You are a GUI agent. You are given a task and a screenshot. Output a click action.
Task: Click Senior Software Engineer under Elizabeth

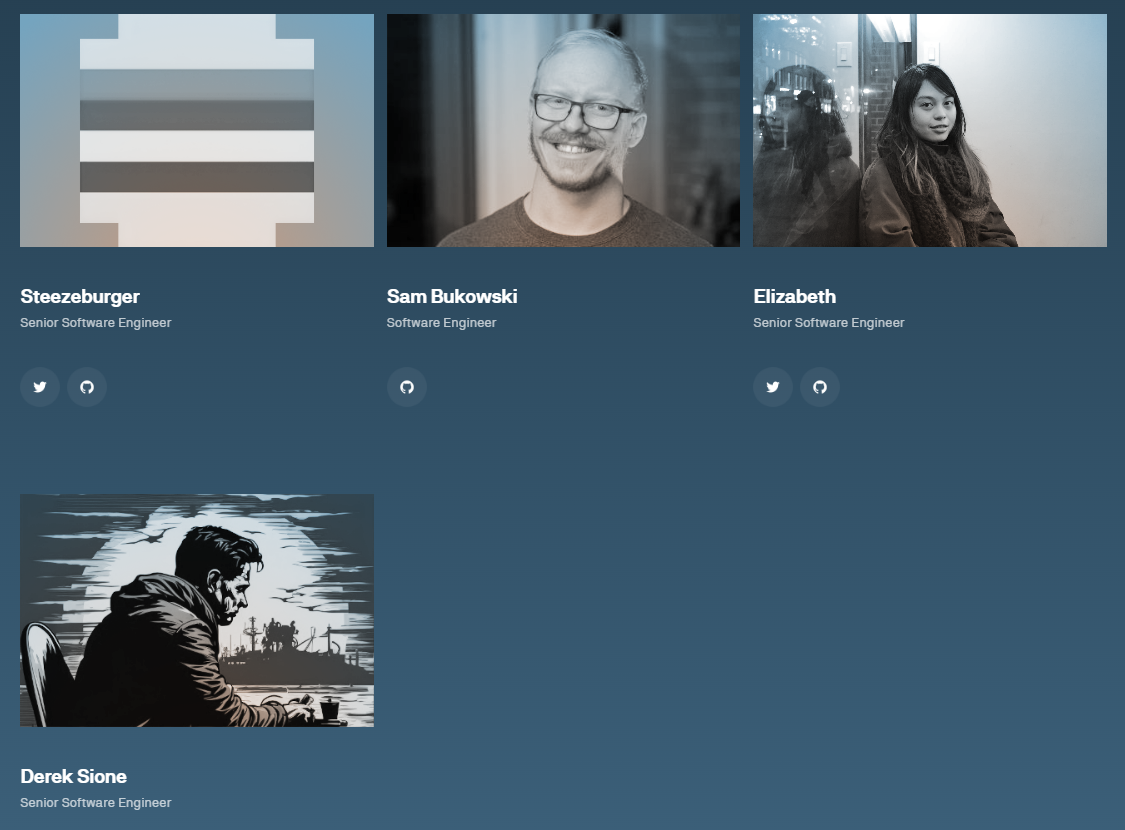[829, 323]
